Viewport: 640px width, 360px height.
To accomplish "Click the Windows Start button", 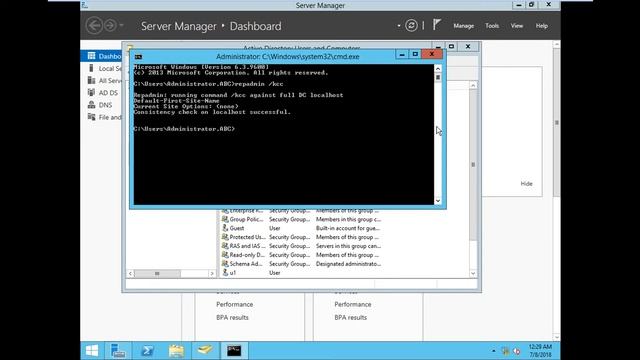I will pyautogui.click(x=92, y=351).
